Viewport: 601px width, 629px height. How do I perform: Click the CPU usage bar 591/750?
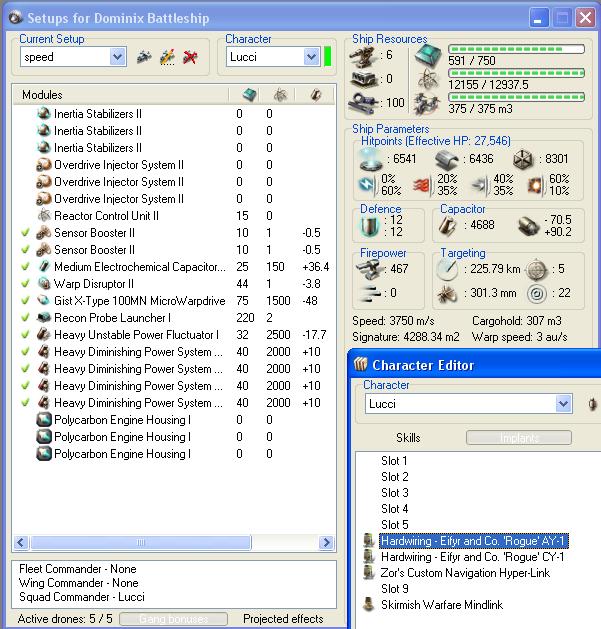click(516, 49)
